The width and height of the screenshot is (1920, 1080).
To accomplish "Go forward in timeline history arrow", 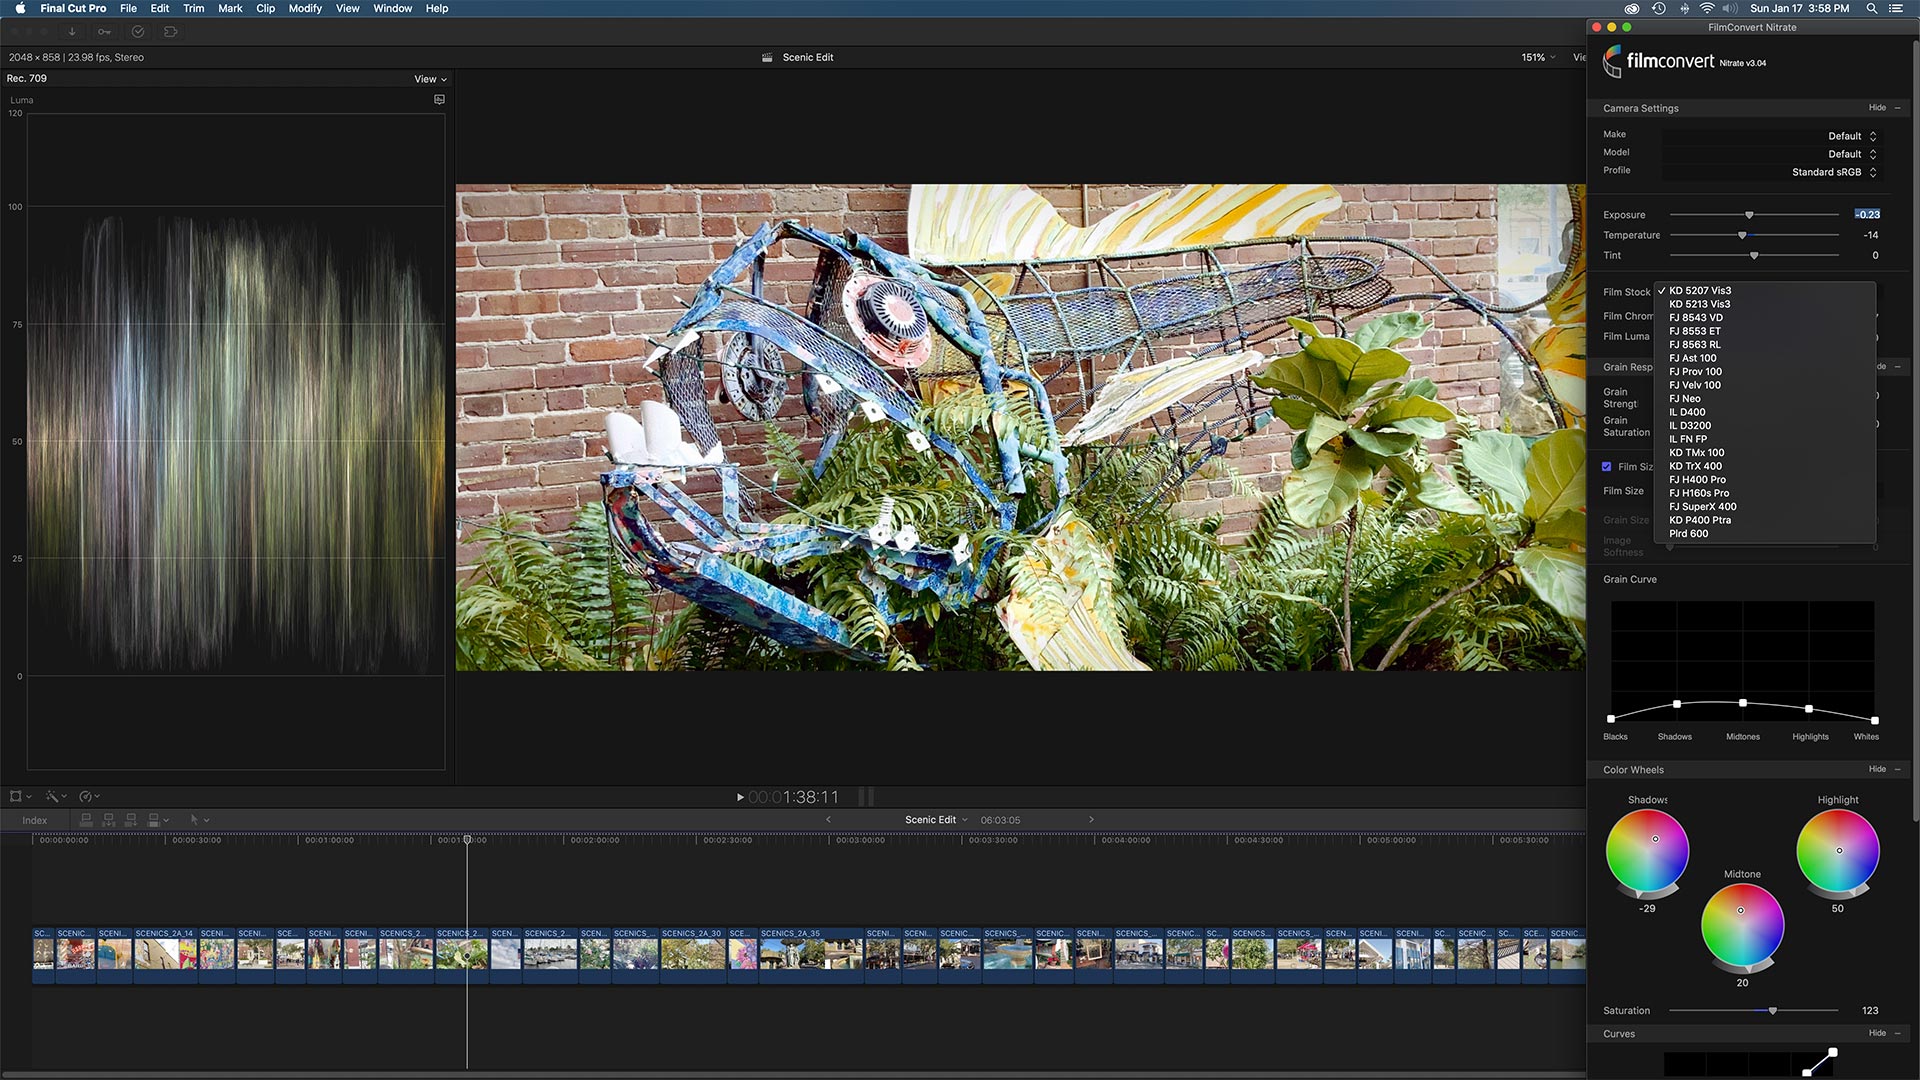I will 1091,820.
